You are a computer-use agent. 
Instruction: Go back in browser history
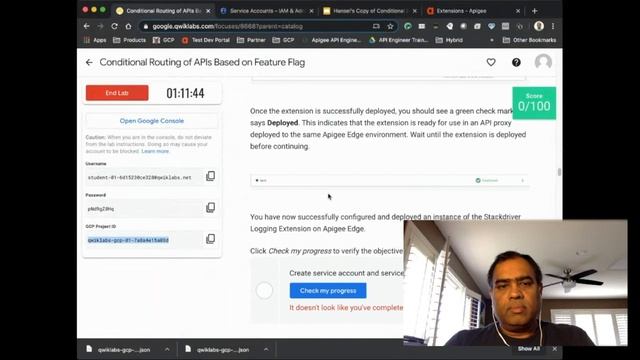[x=87, y=26]
